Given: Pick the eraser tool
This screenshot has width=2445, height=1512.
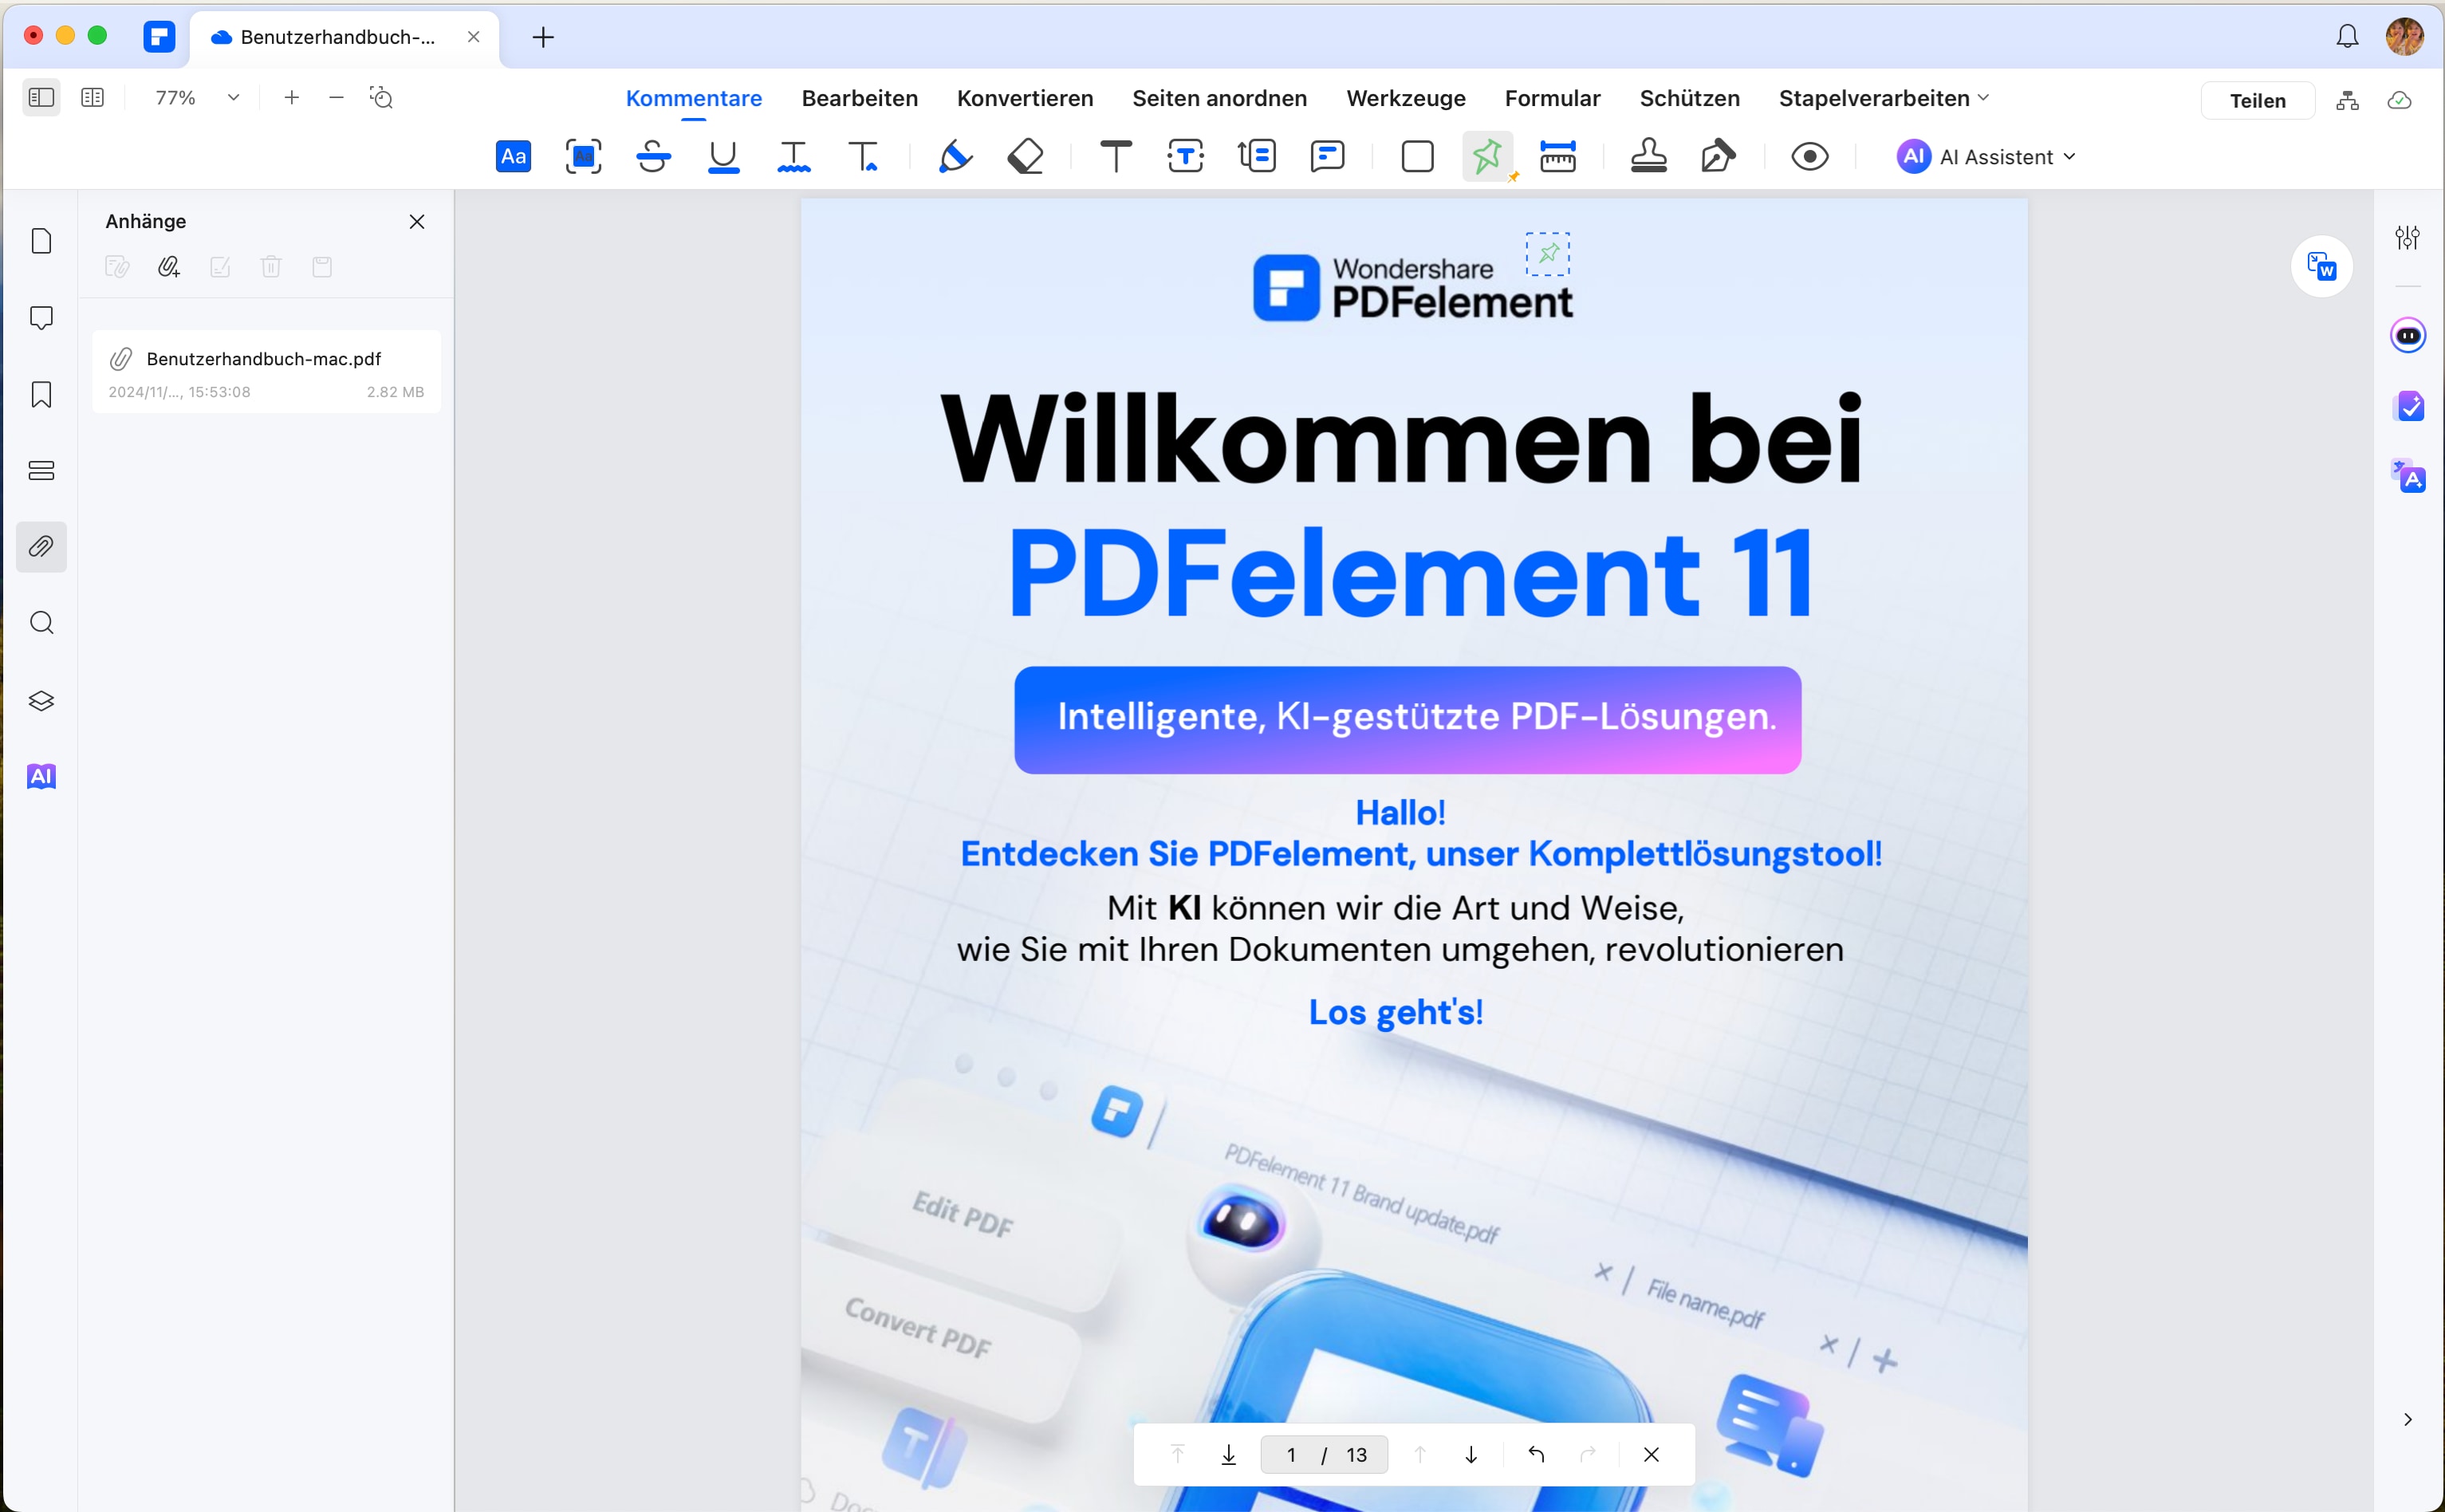Looking at the screenshot, I should [x=1025, y=156].
